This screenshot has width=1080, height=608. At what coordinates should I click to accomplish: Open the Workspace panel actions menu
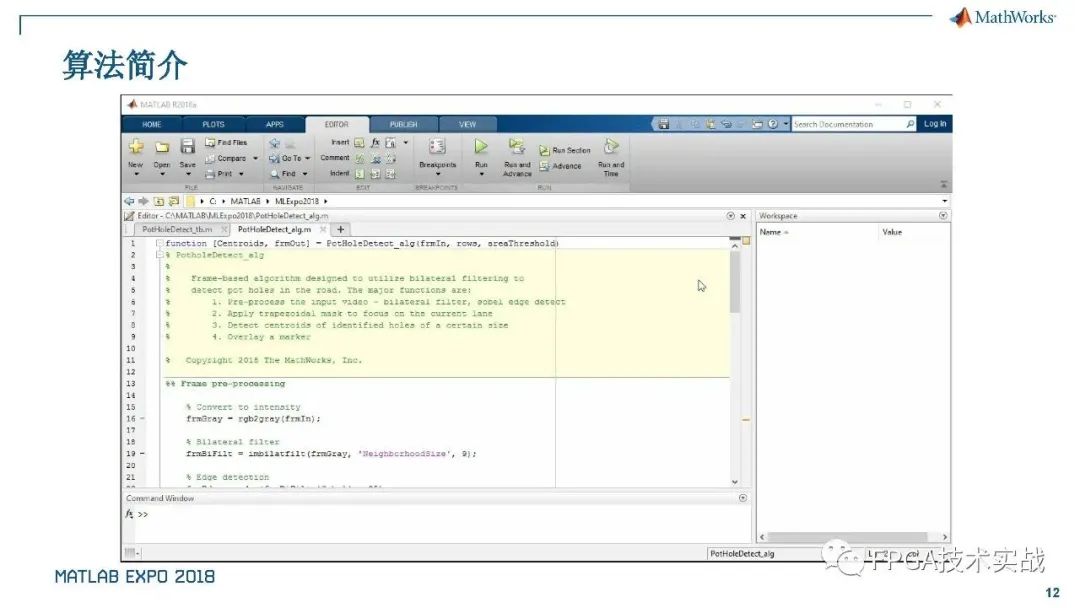pyautogui.click(x=943, y=216)
